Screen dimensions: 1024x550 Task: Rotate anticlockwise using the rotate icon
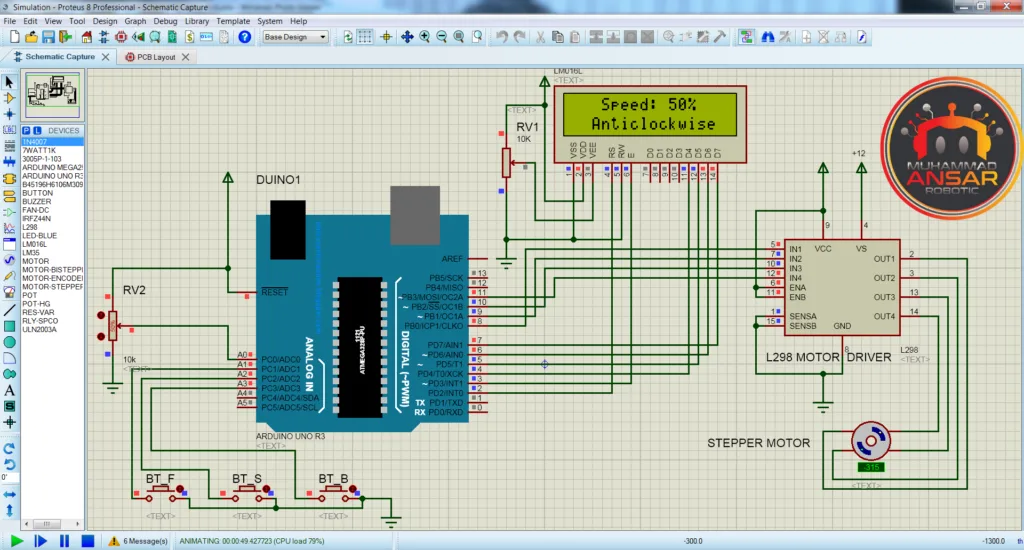click(x=8, y=464)
